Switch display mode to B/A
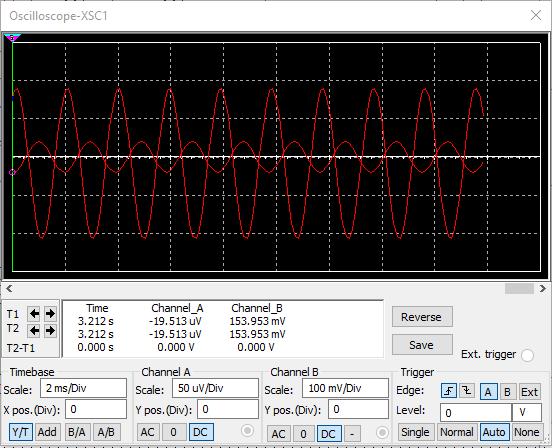The width and height of the screenshot is (552, 448). click(77, 432)
